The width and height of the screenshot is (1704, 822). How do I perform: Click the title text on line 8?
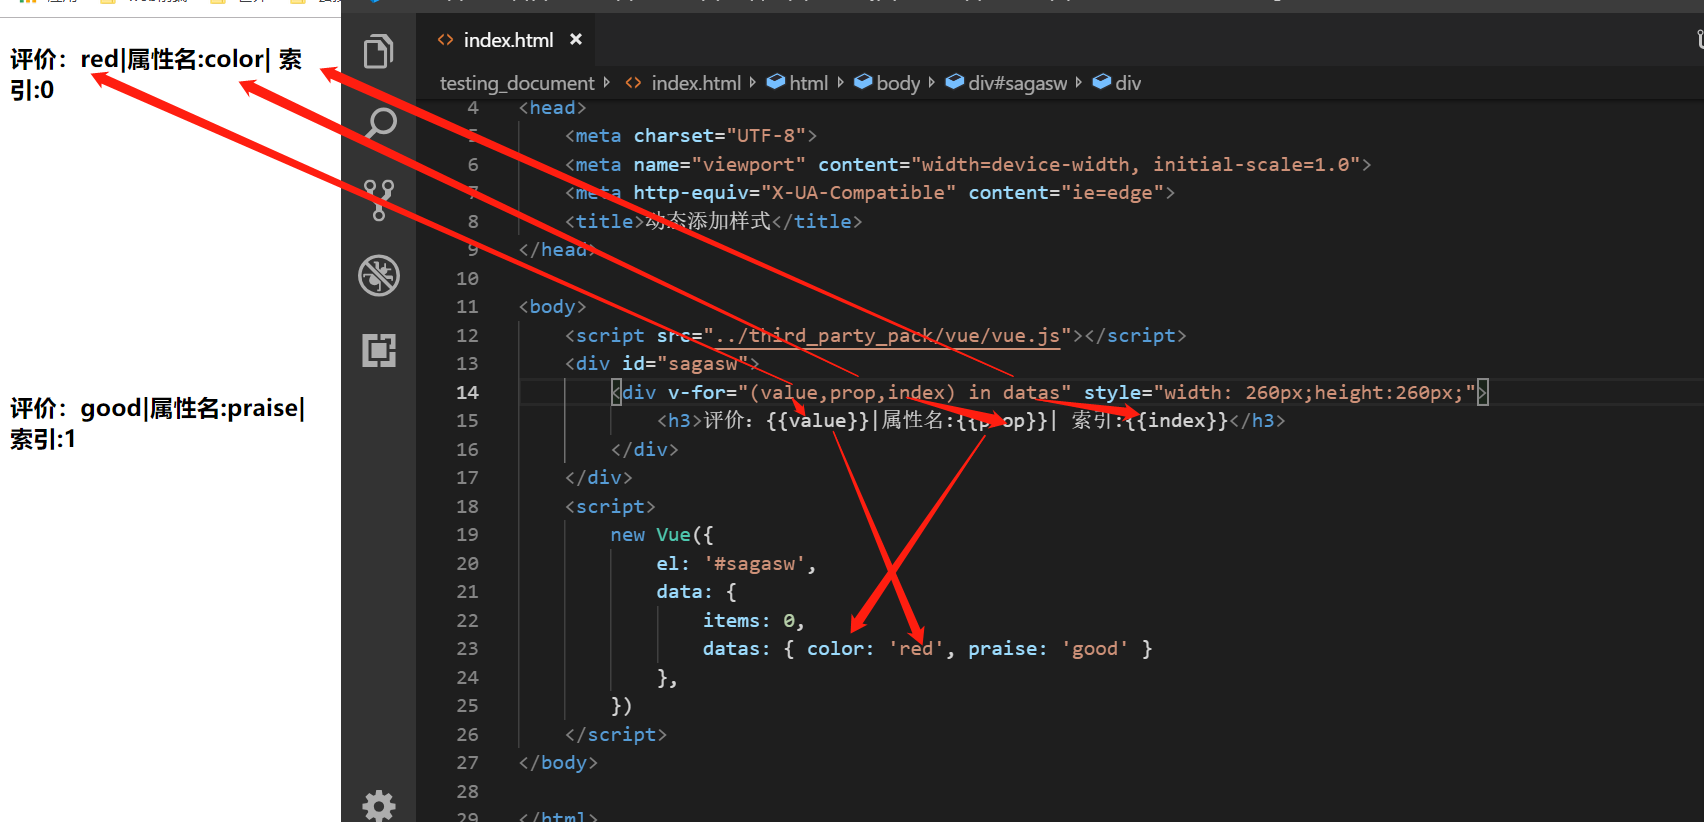(708, 221)
